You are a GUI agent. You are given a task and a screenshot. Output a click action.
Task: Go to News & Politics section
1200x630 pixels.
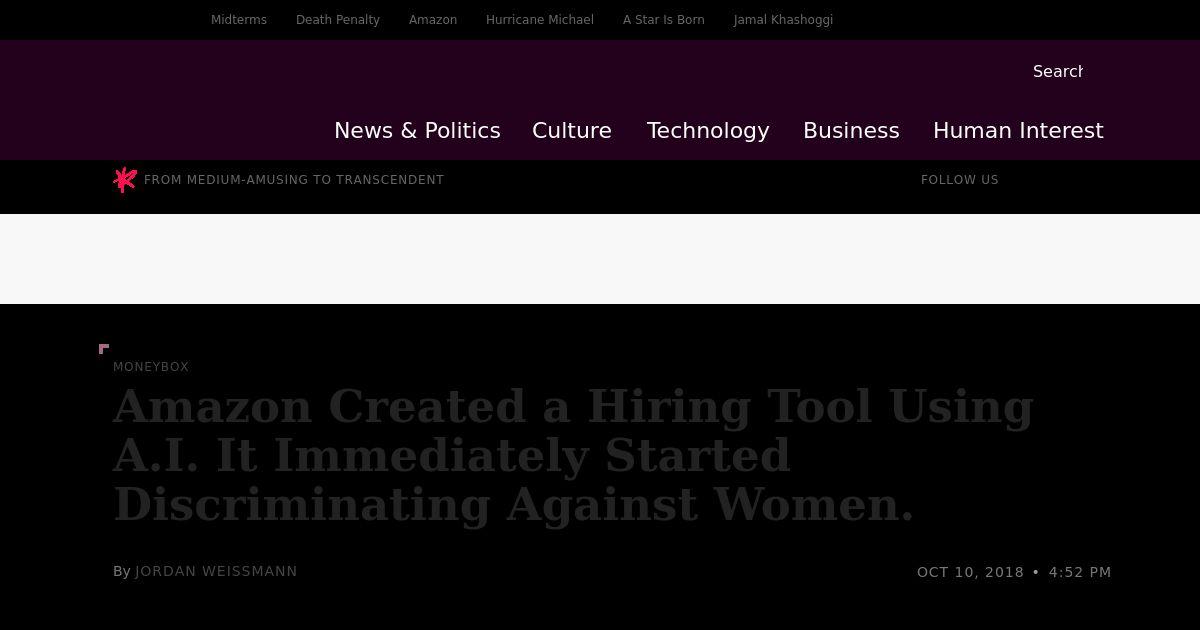coord(417,131)
